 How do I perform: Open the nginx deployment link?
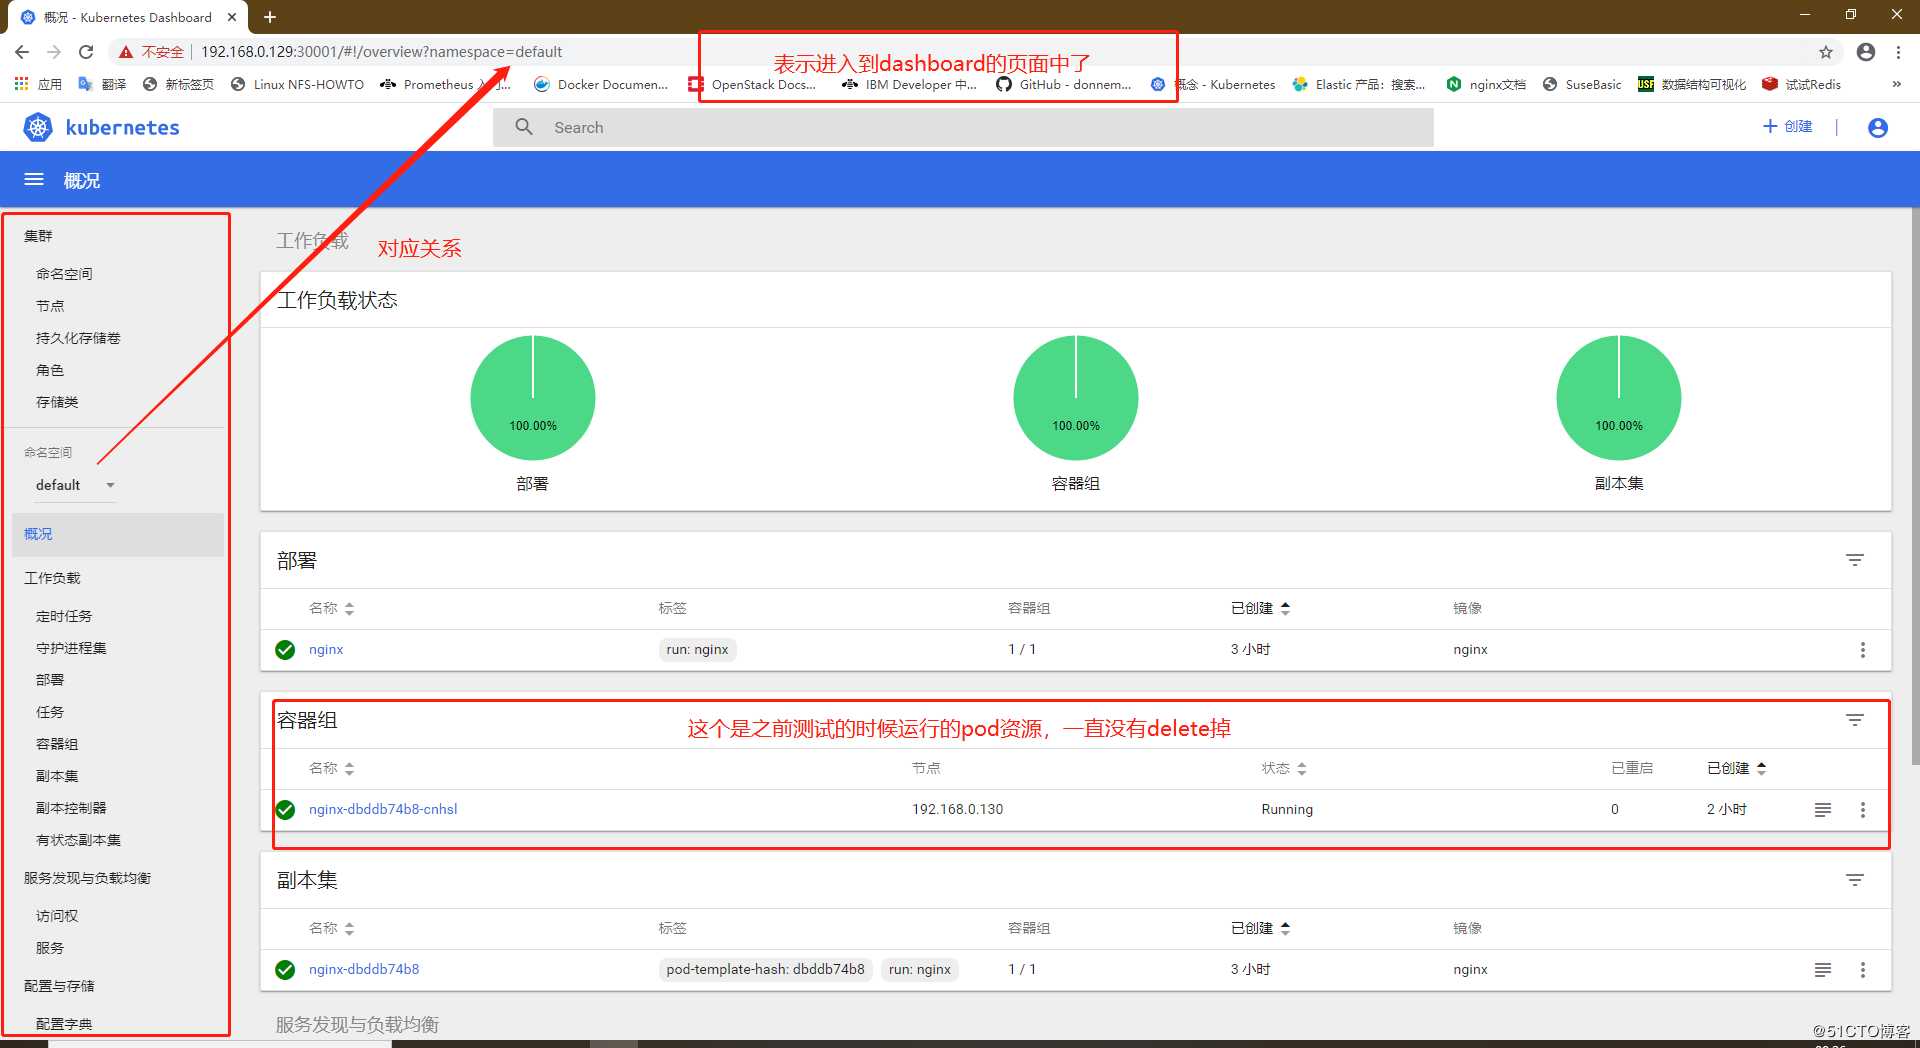click(x=326, y=650)
